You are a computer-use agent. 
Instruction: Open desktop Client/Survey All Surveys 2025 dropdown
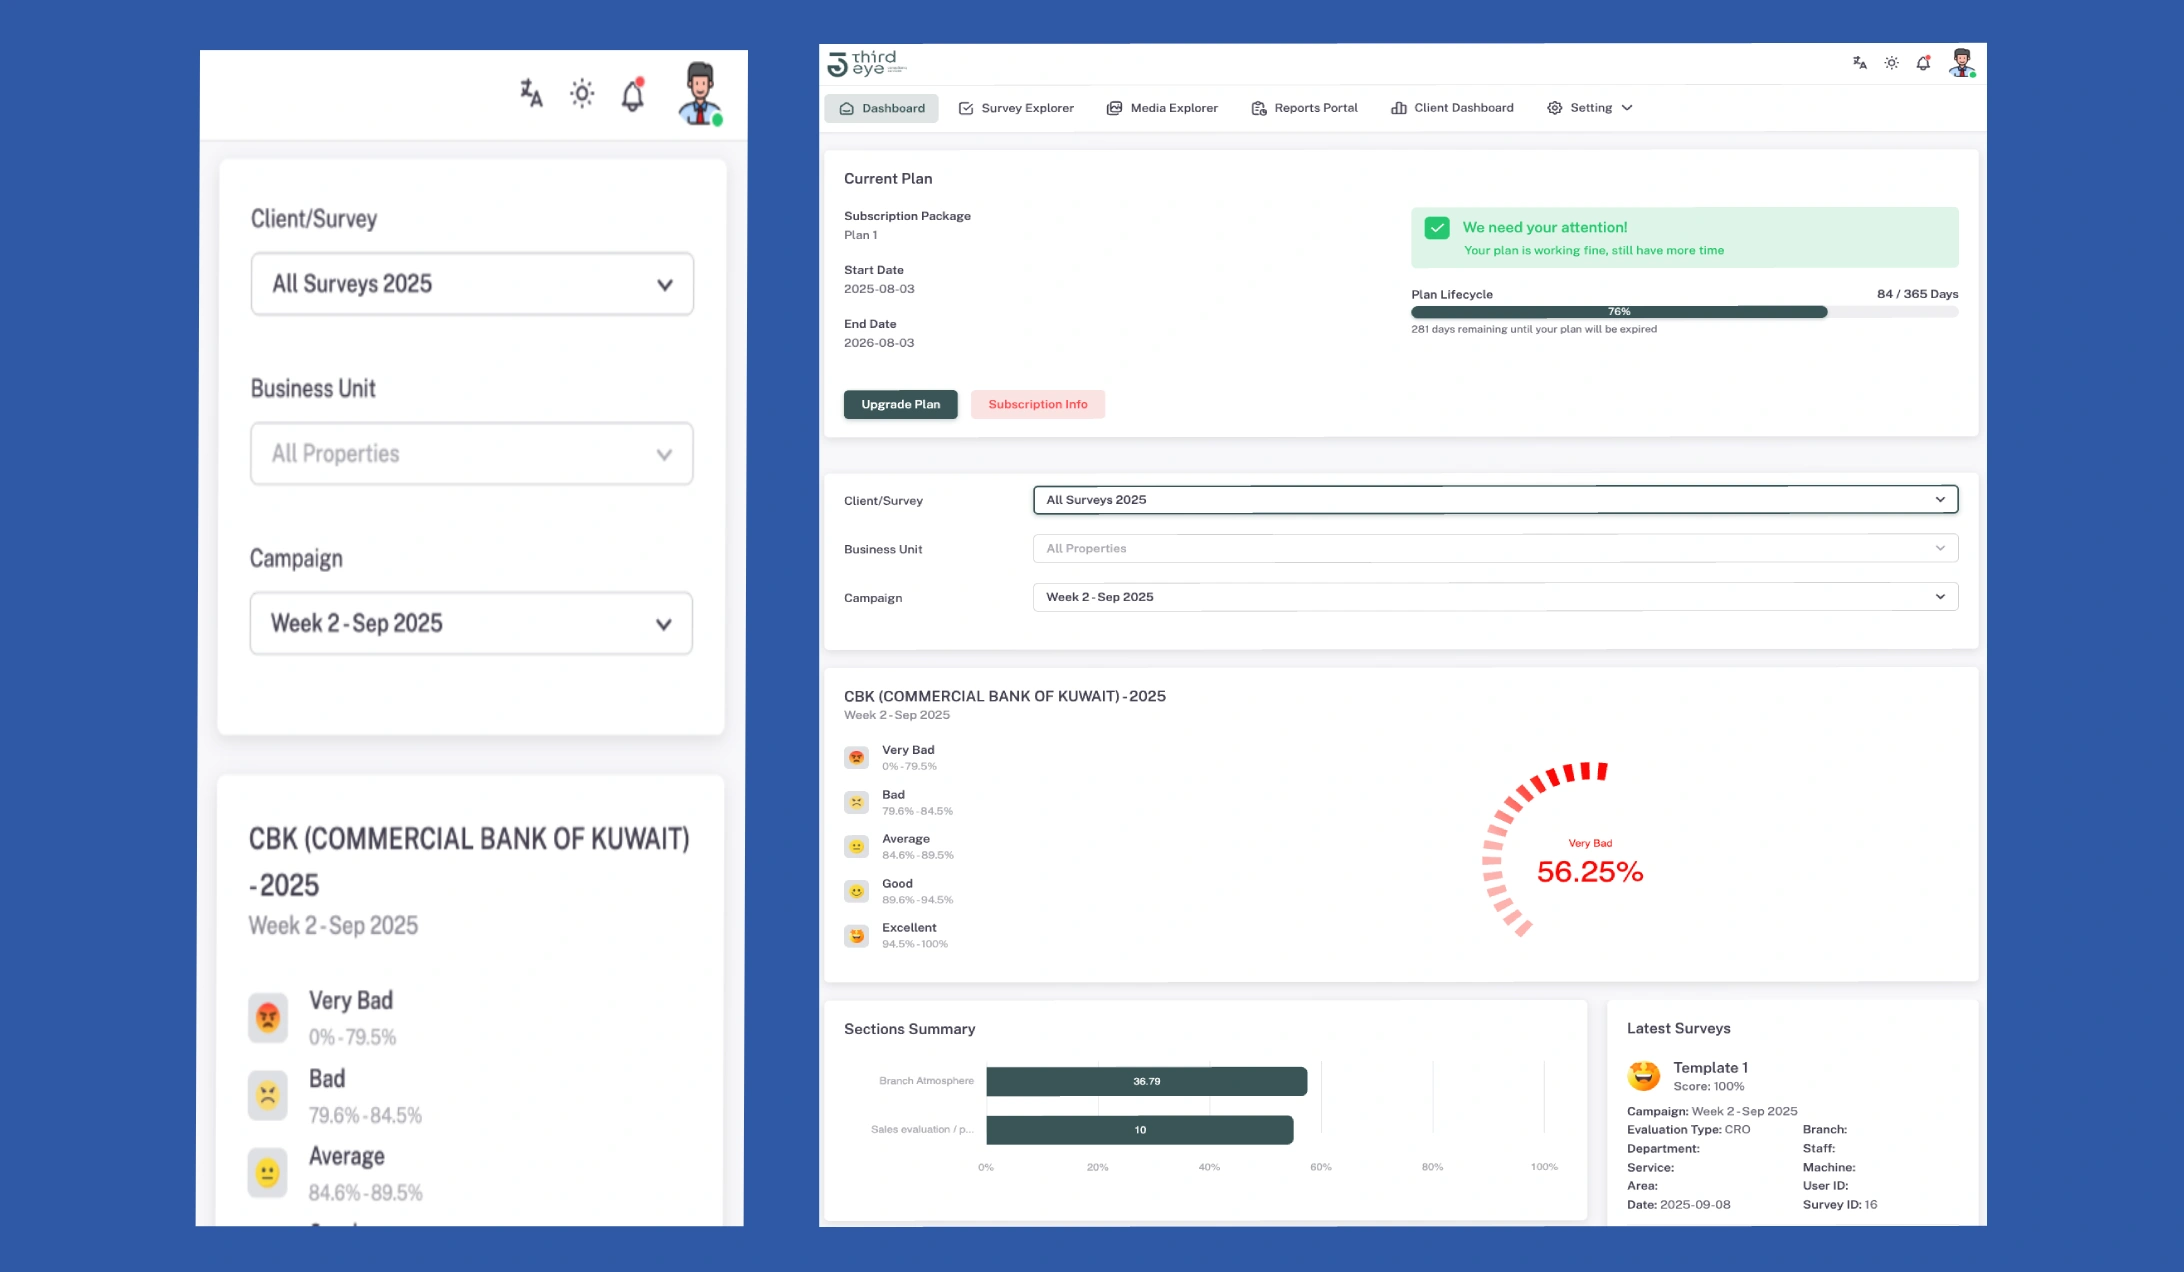point(1495,500)
